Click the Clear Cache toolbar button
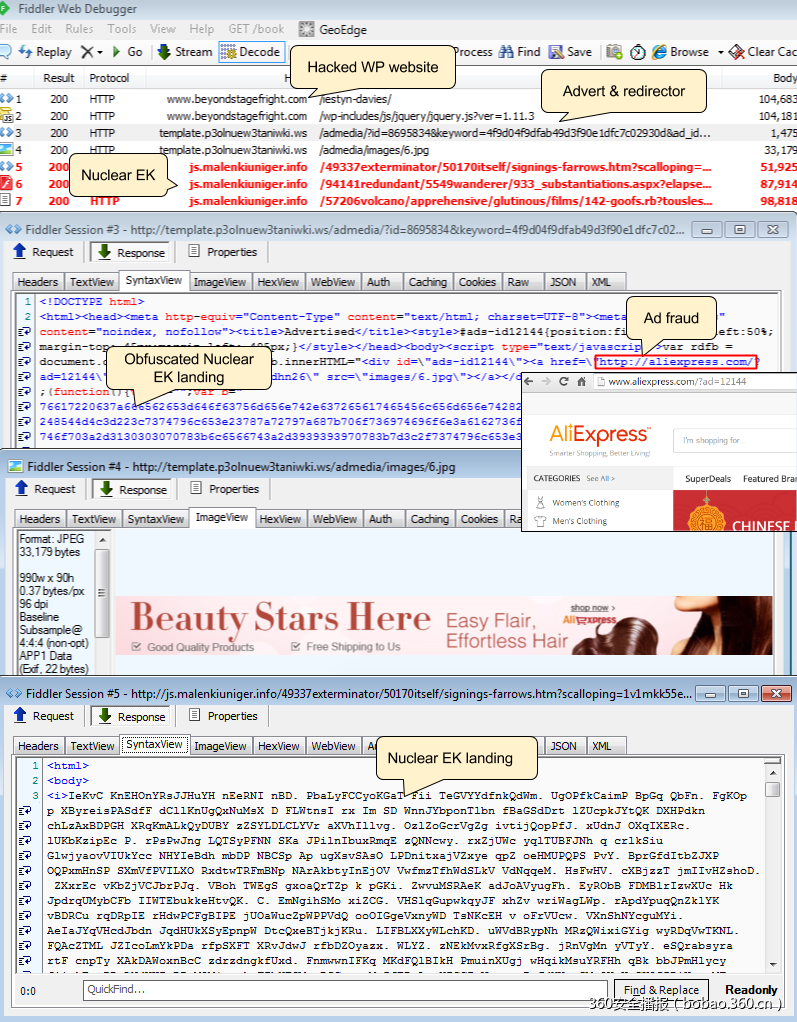797x1022 pixels. click(x=761, y=52)
